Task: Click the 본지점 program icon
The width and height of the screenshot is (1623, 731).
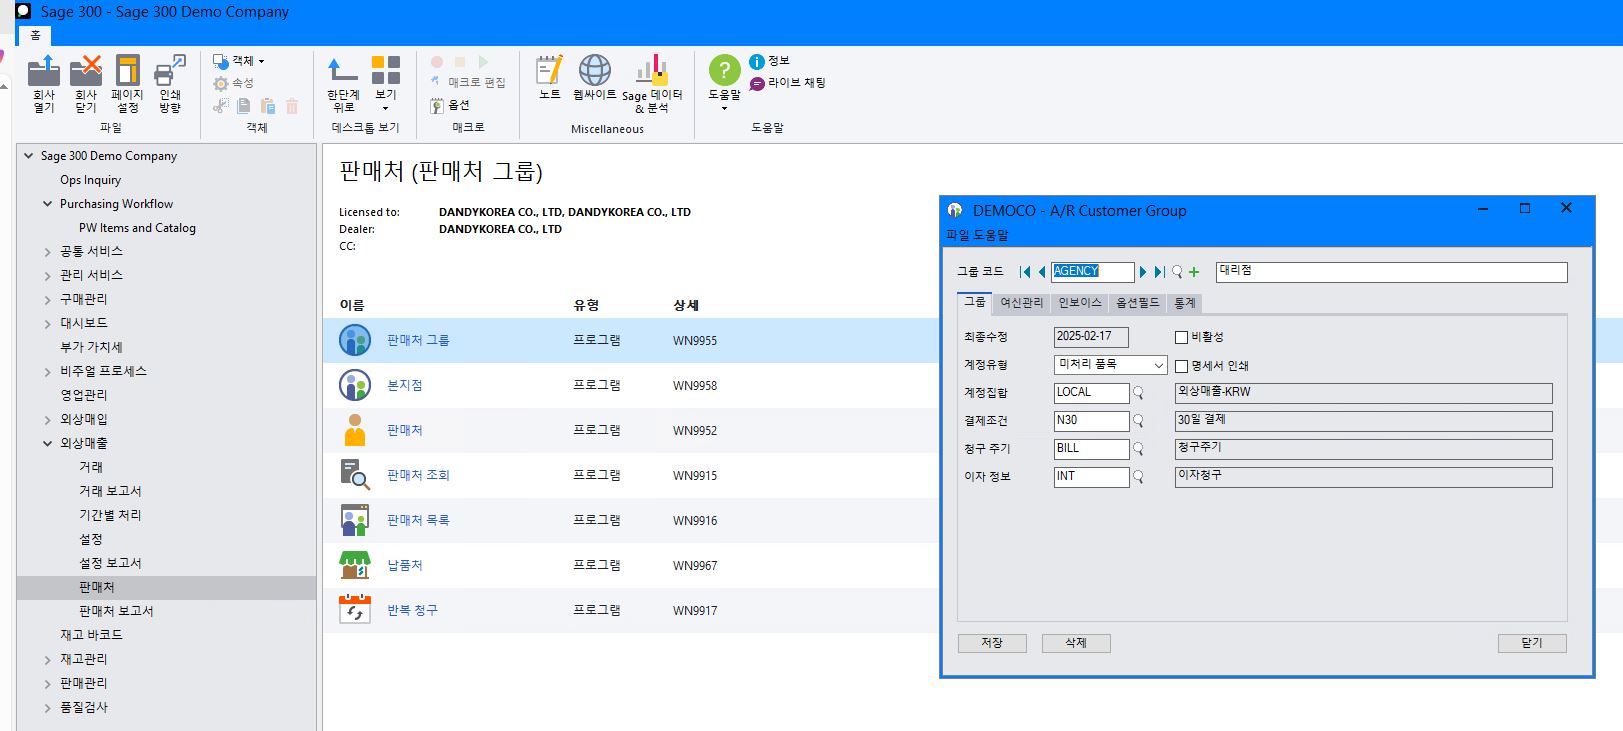Action: point(355,385)
